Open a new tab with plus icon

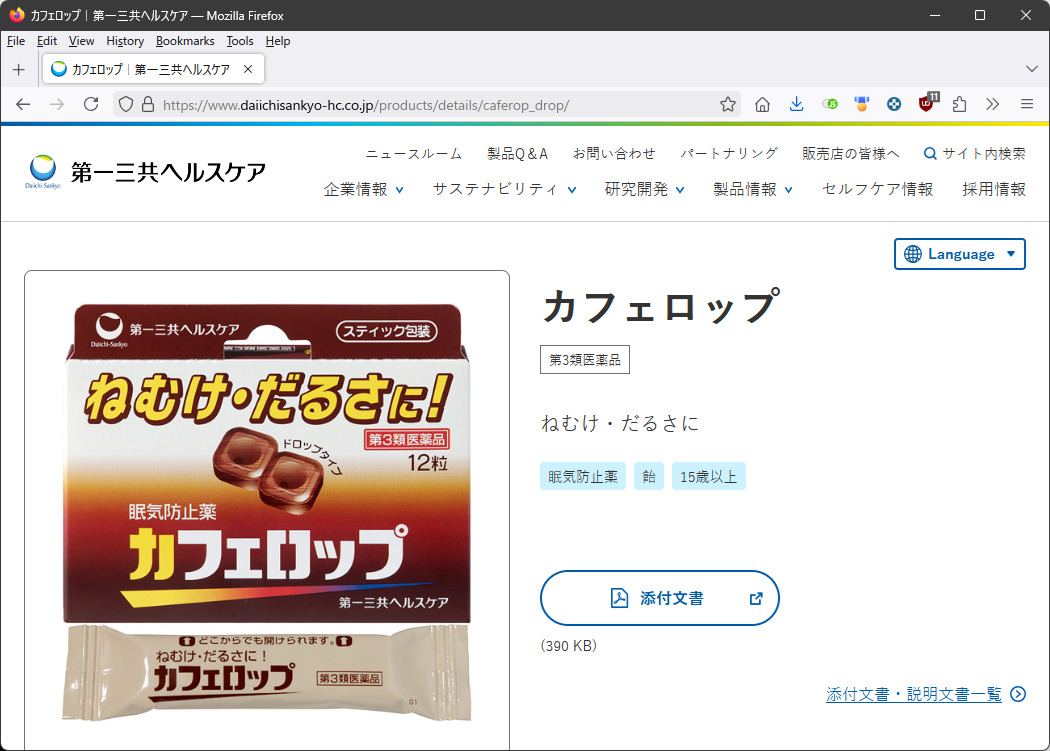[x=18, y=69]
